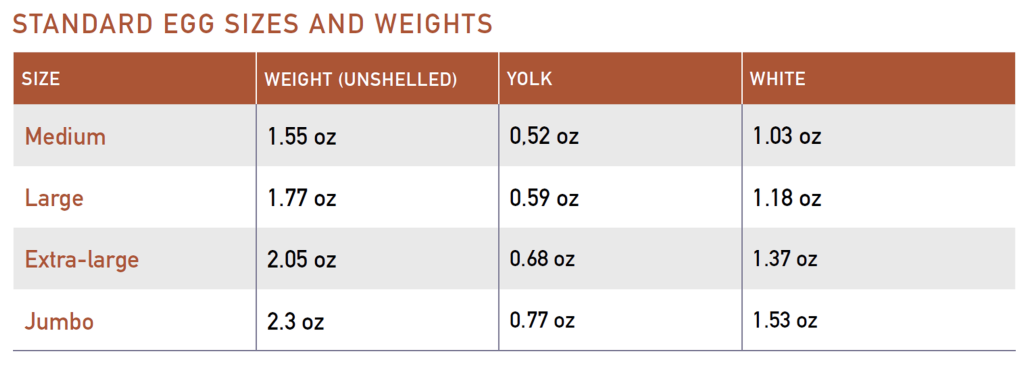Select the 1.77 oz weight cell
This screenshot has height=375, width=1024.
302,198
